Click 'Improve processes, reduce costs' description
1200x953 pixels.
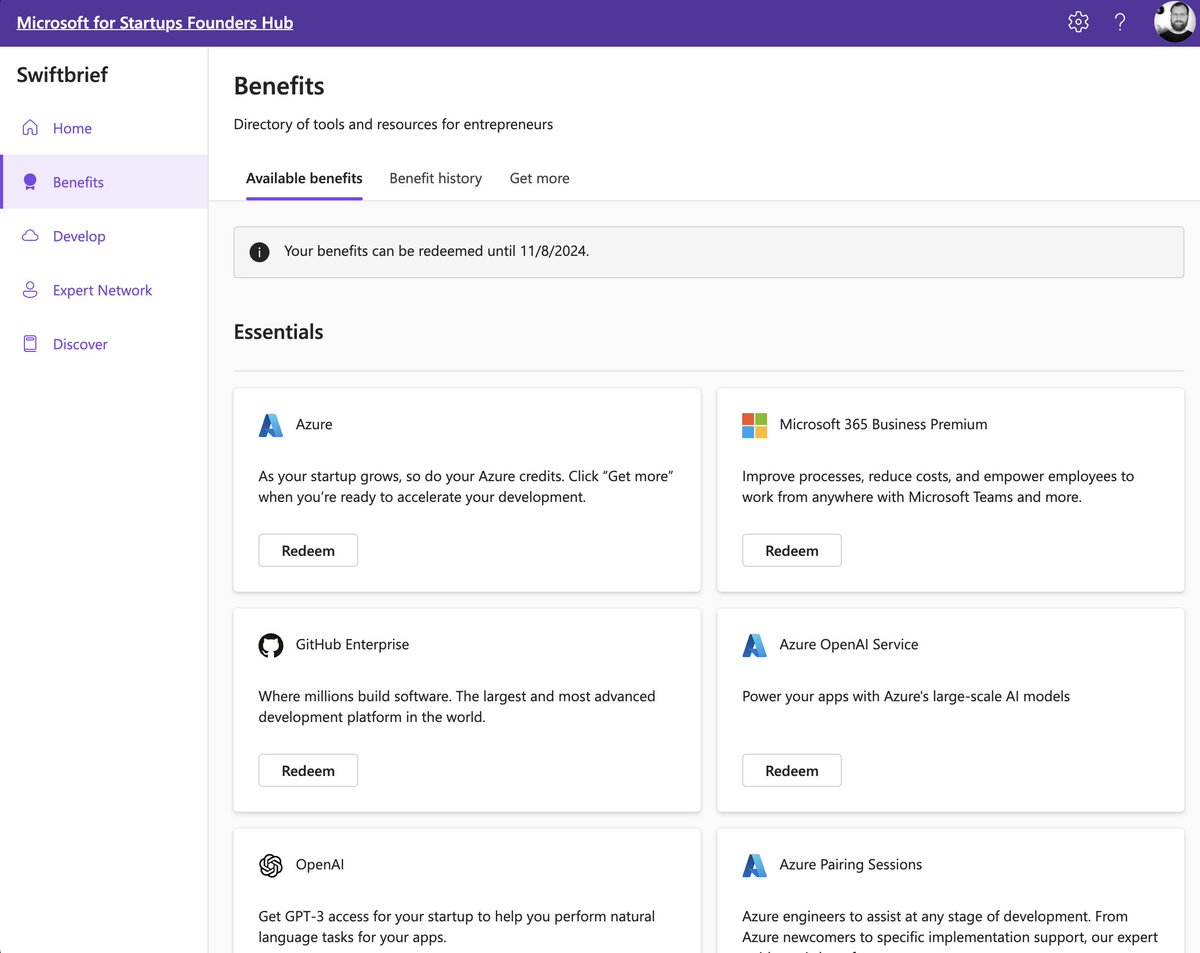tap(938, 487)
